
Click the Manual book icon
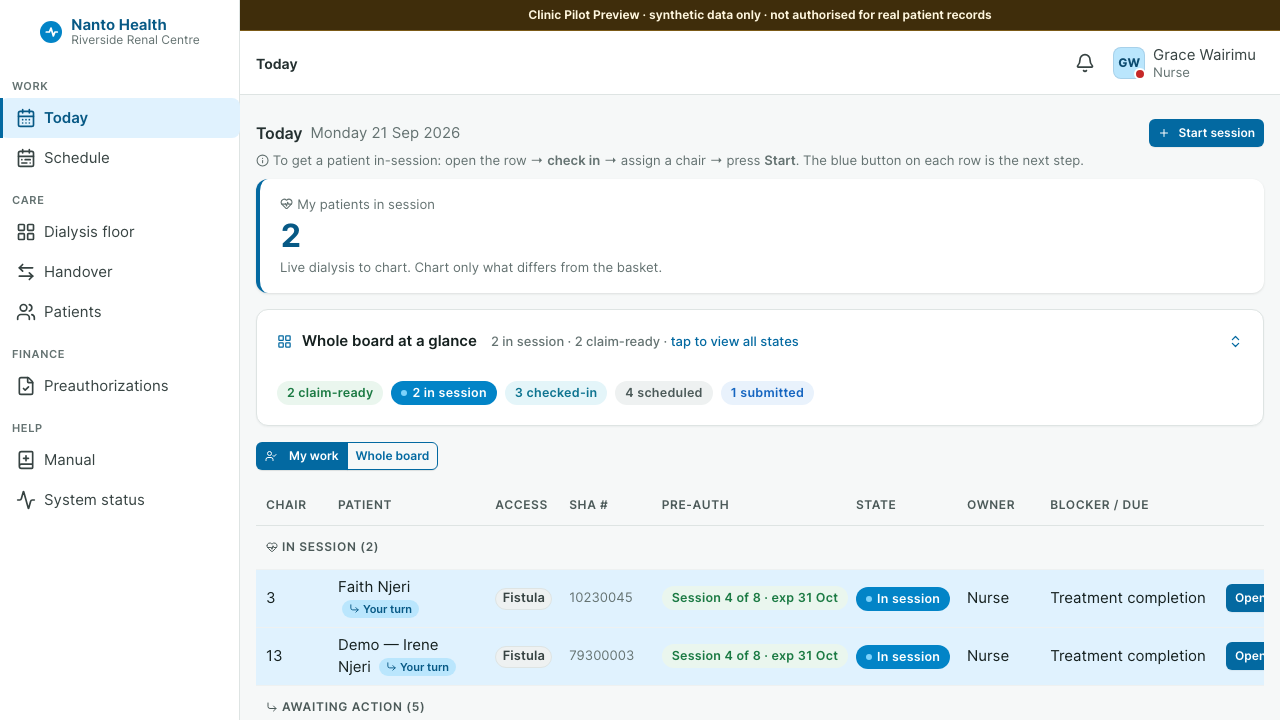tap(26, 460)
